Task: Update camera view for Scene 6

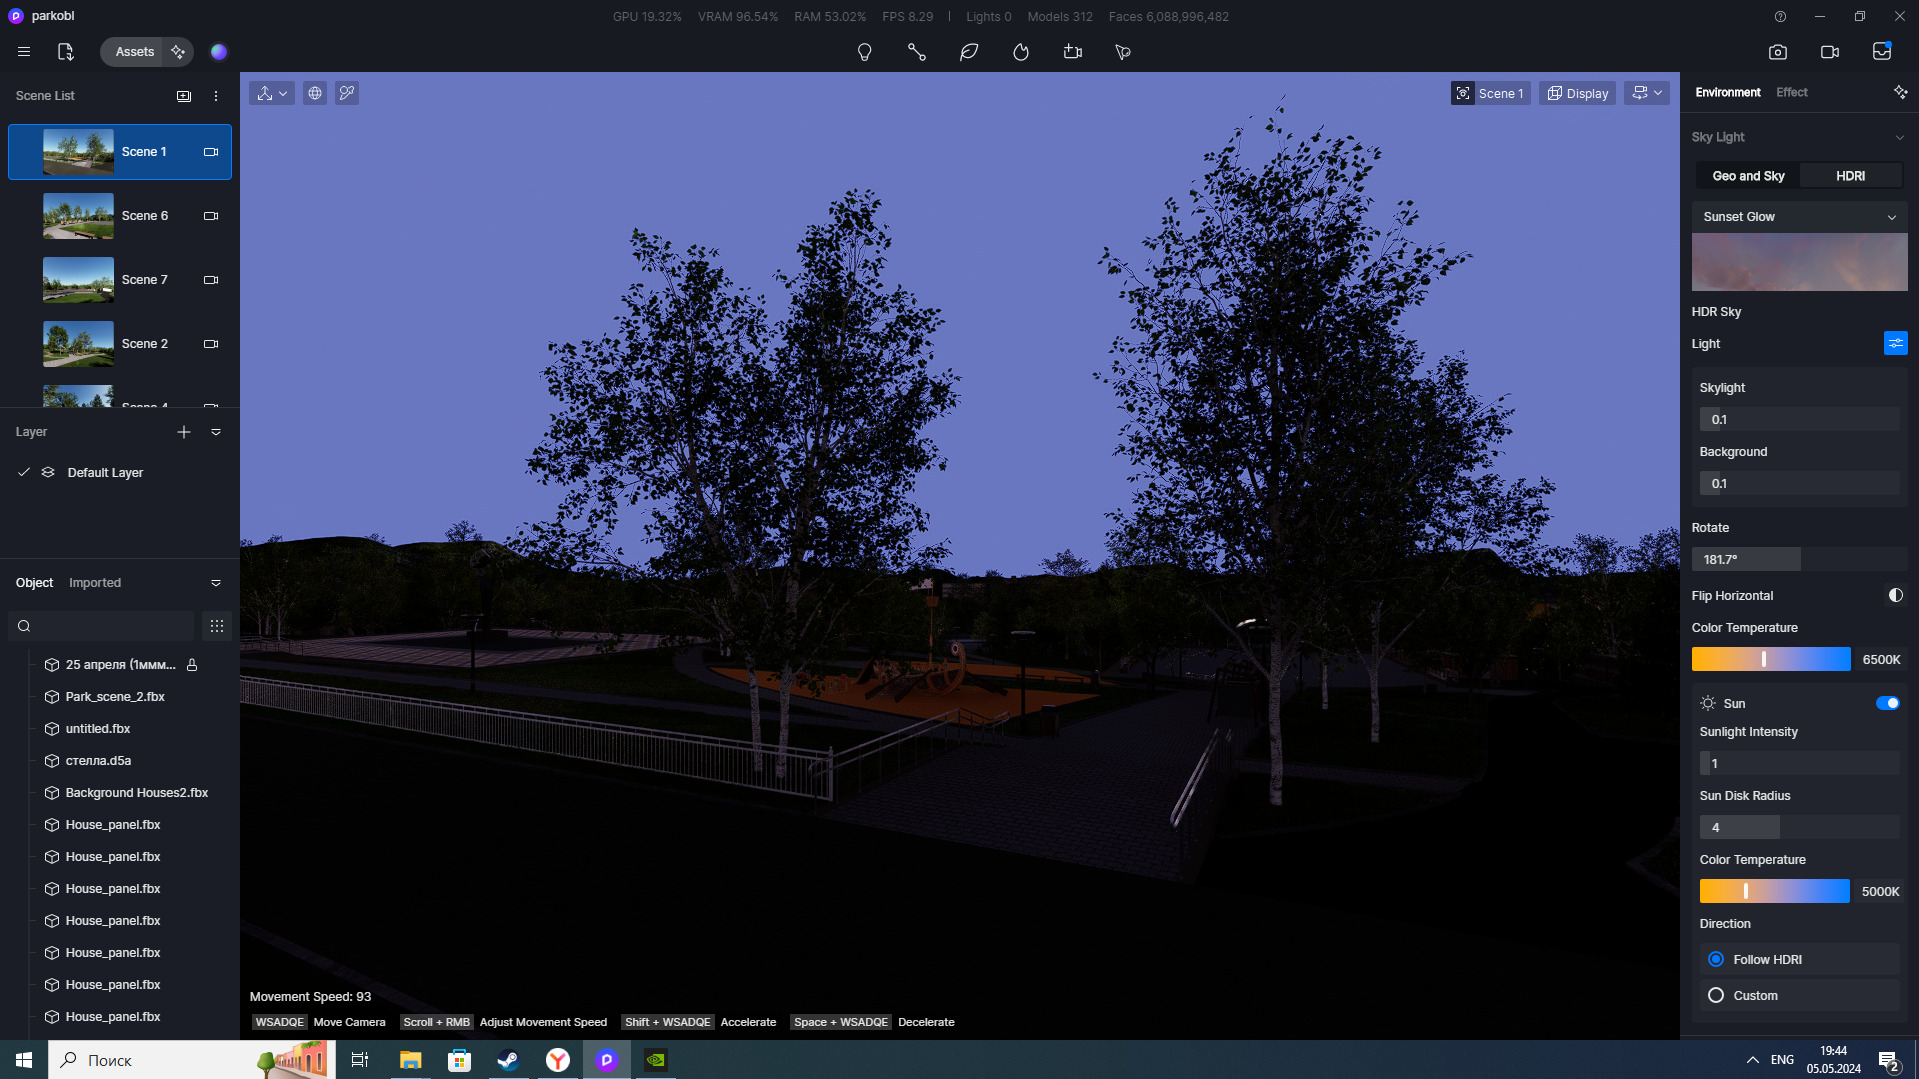Action: click(x=211, y=216)
